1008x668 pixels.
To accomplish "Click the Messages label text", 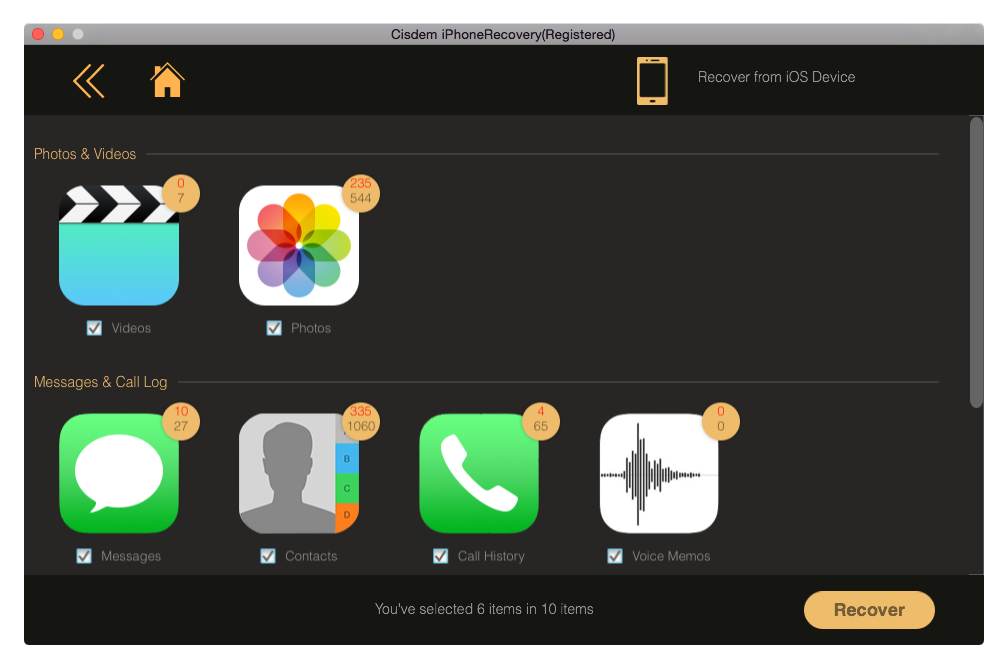I will click(130, 556).
